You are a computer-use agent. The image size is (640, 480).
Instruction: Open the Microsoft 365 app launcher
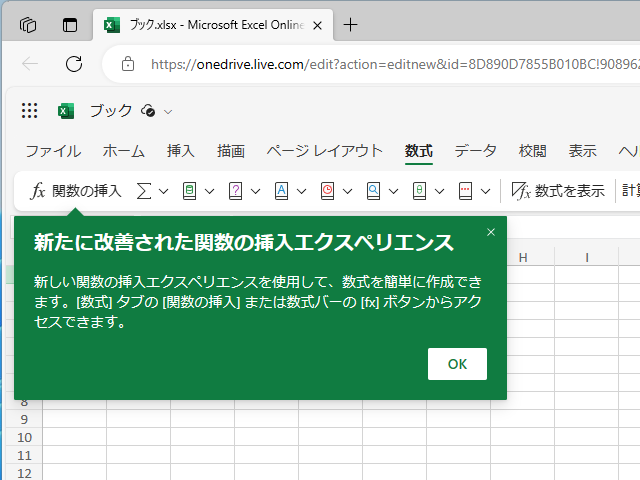(x=29, y=111)
